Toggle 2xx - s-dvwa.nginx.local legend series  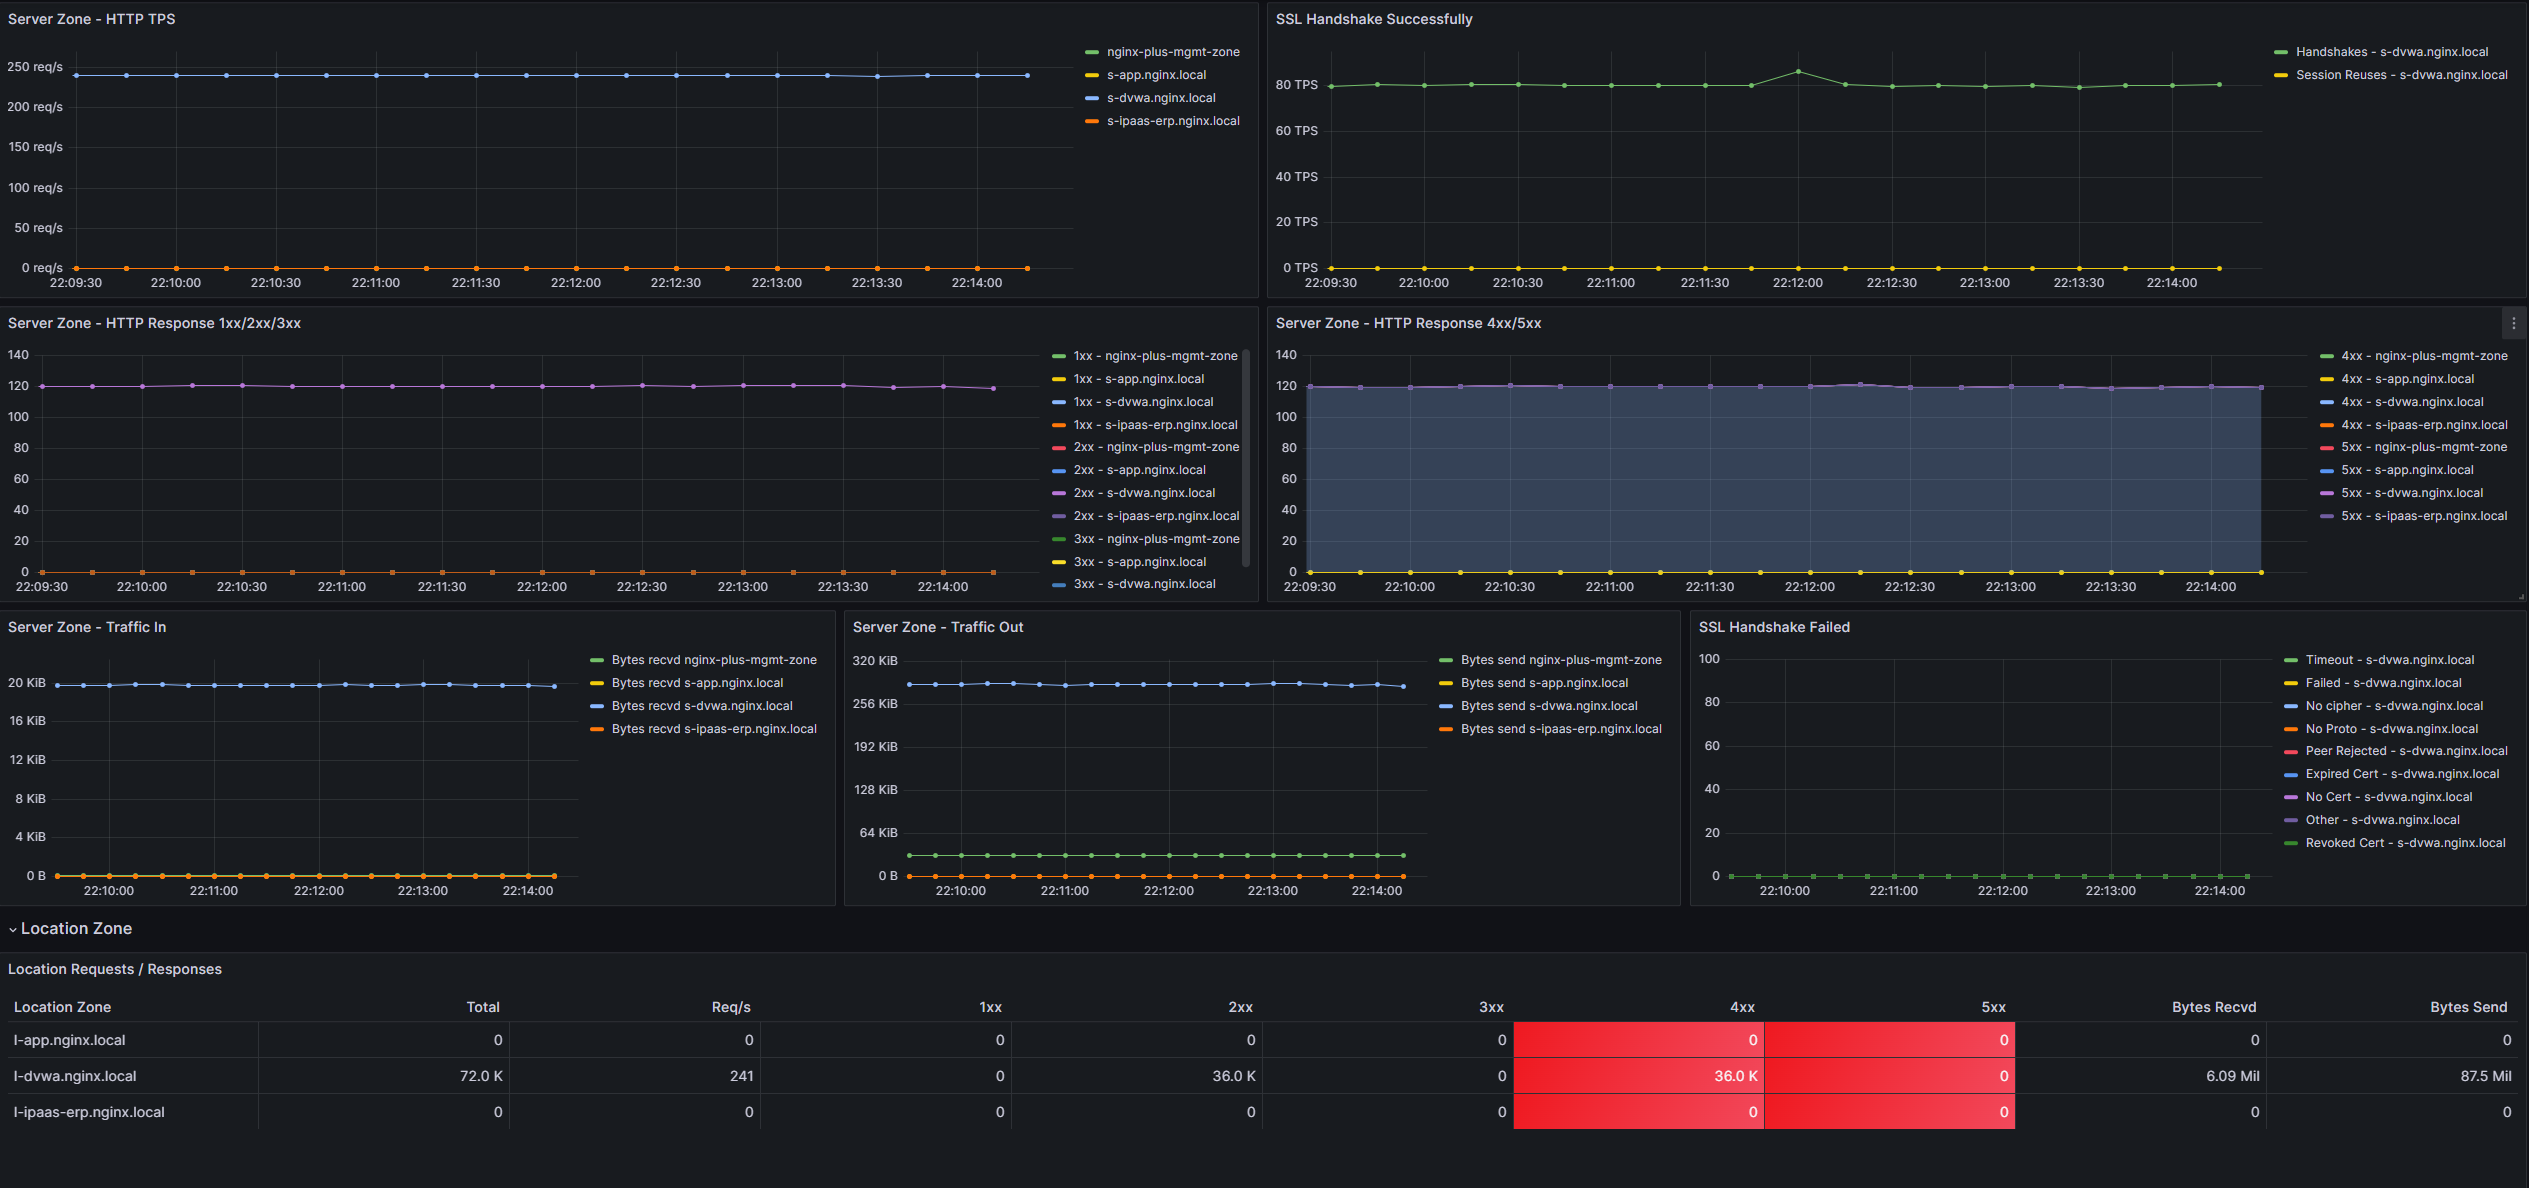pyautogui.click(x=1144, y=493)
